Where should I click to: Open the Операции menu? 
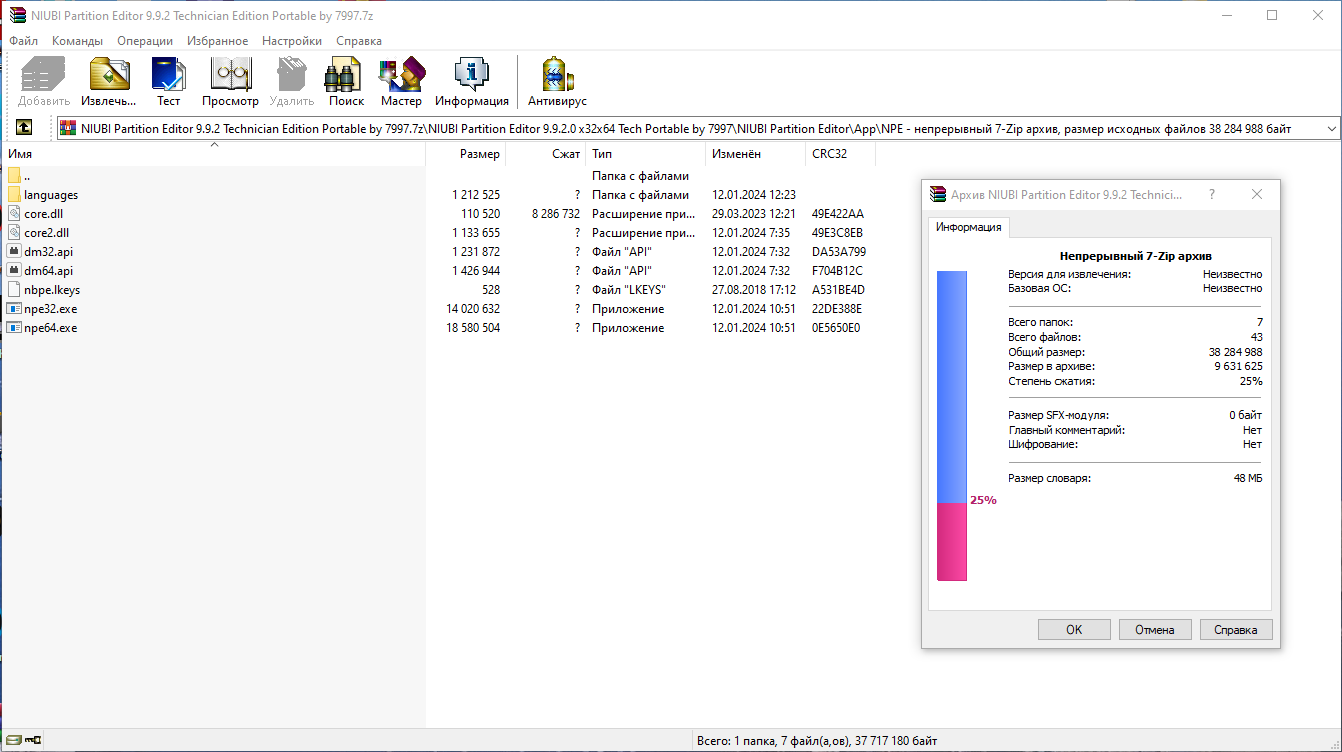[x=143, y=41]
